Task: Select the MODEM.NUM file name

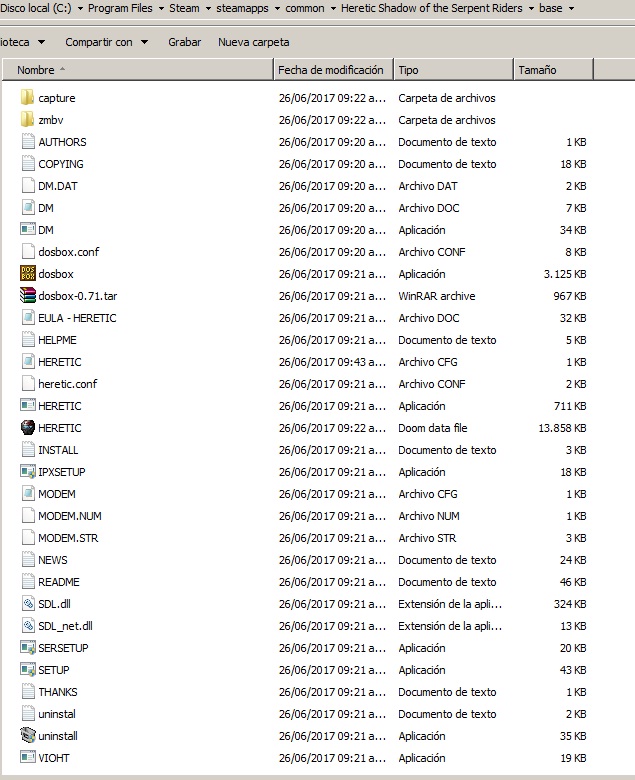Action: 70,516
